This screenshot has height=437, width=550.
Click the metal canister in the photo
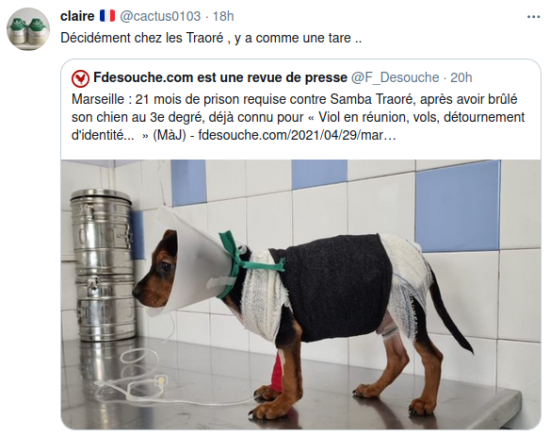click(103, 265)
